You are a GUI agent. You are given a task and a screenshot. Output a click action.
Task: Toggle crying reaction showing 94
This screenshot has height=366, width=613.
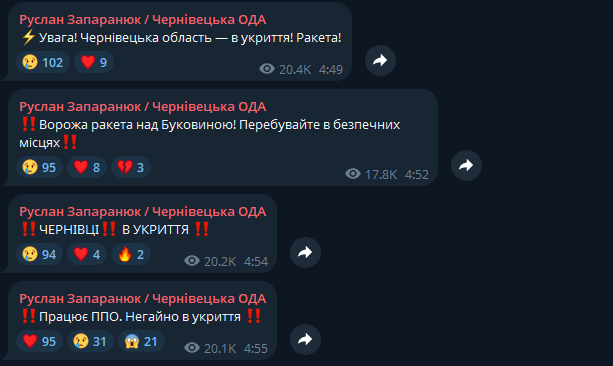39,255
